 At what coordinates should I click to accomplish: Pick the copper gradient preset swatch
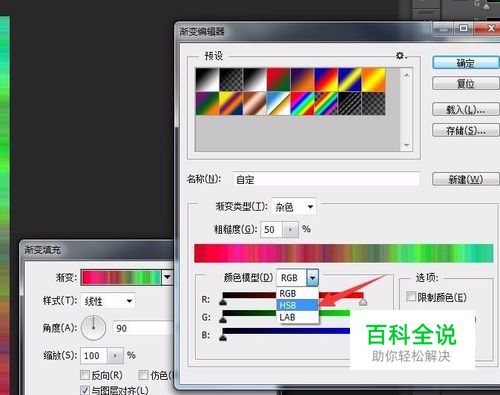coord(255,104)
